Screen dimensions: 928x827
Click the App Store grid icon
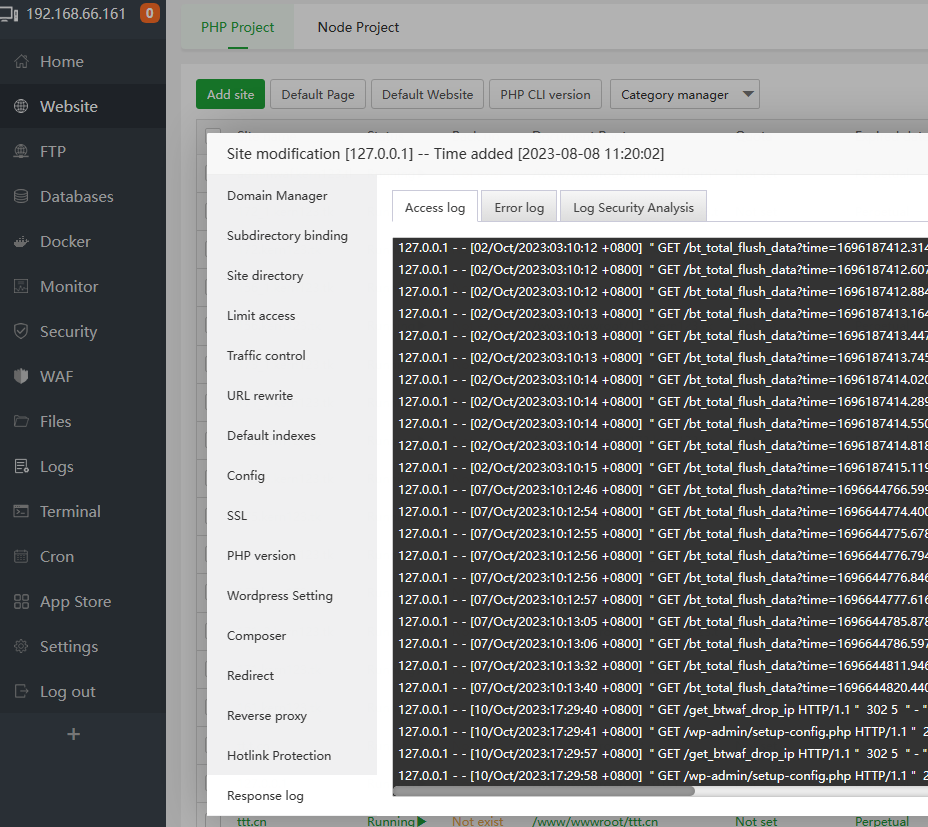21,601
